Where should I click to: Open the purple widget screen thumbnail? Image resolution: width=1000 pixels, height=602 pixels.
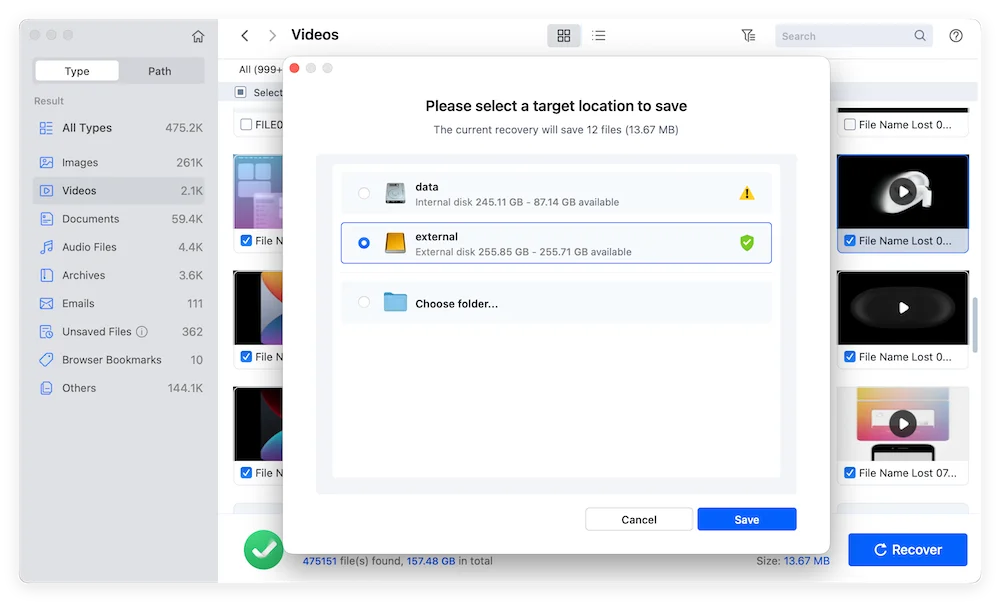coord(258,192)
